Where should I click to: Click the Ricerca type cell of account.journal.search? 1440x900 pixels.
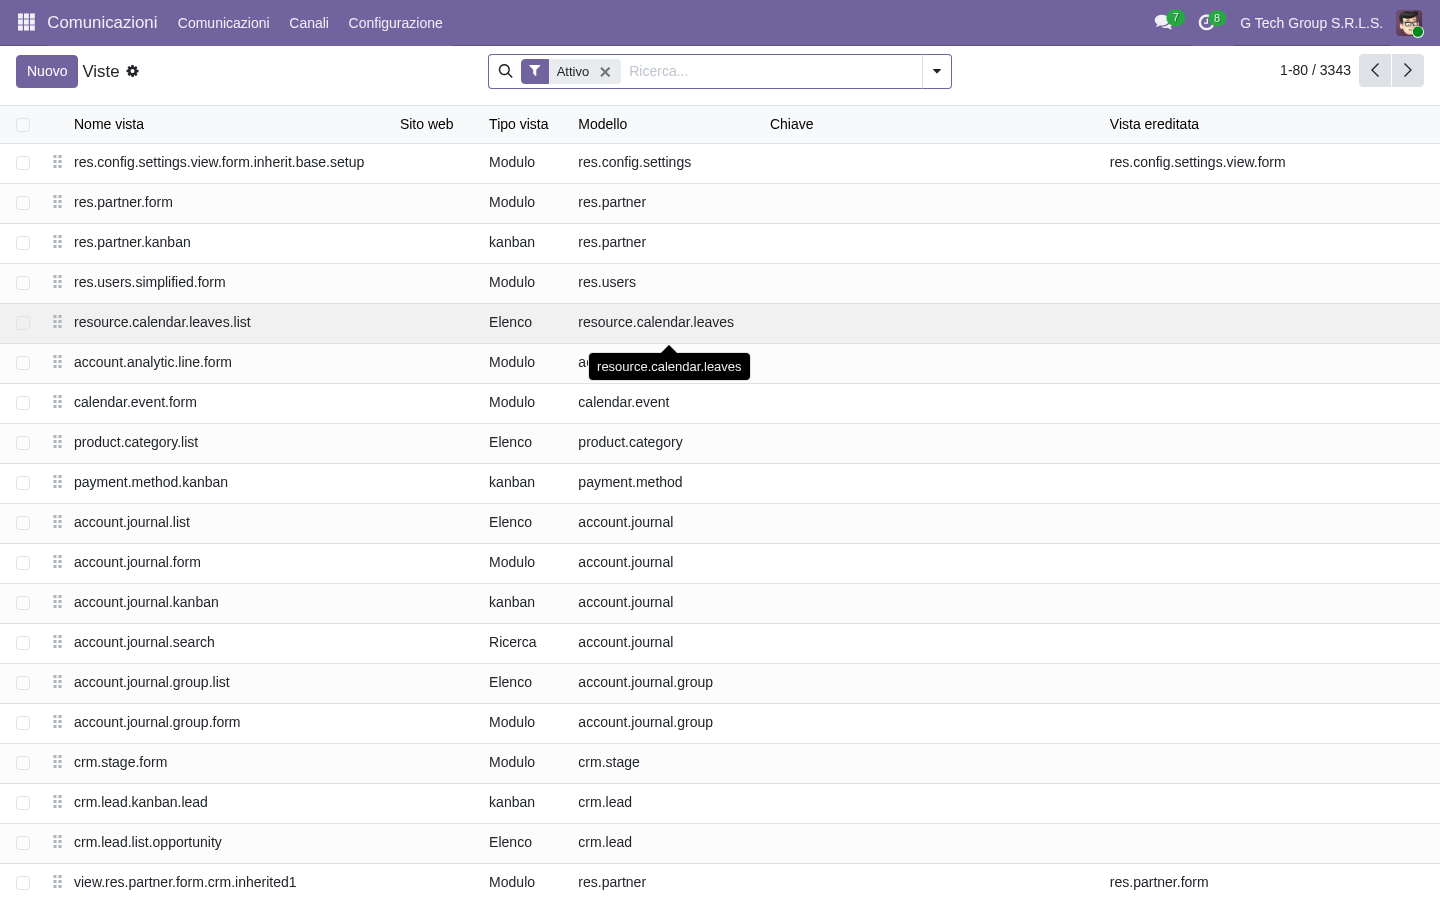click(512, 642)
